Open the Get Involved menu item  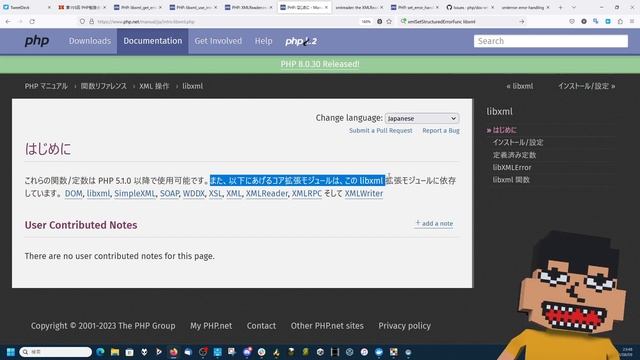pyautogui.click(x=218, y=41)
